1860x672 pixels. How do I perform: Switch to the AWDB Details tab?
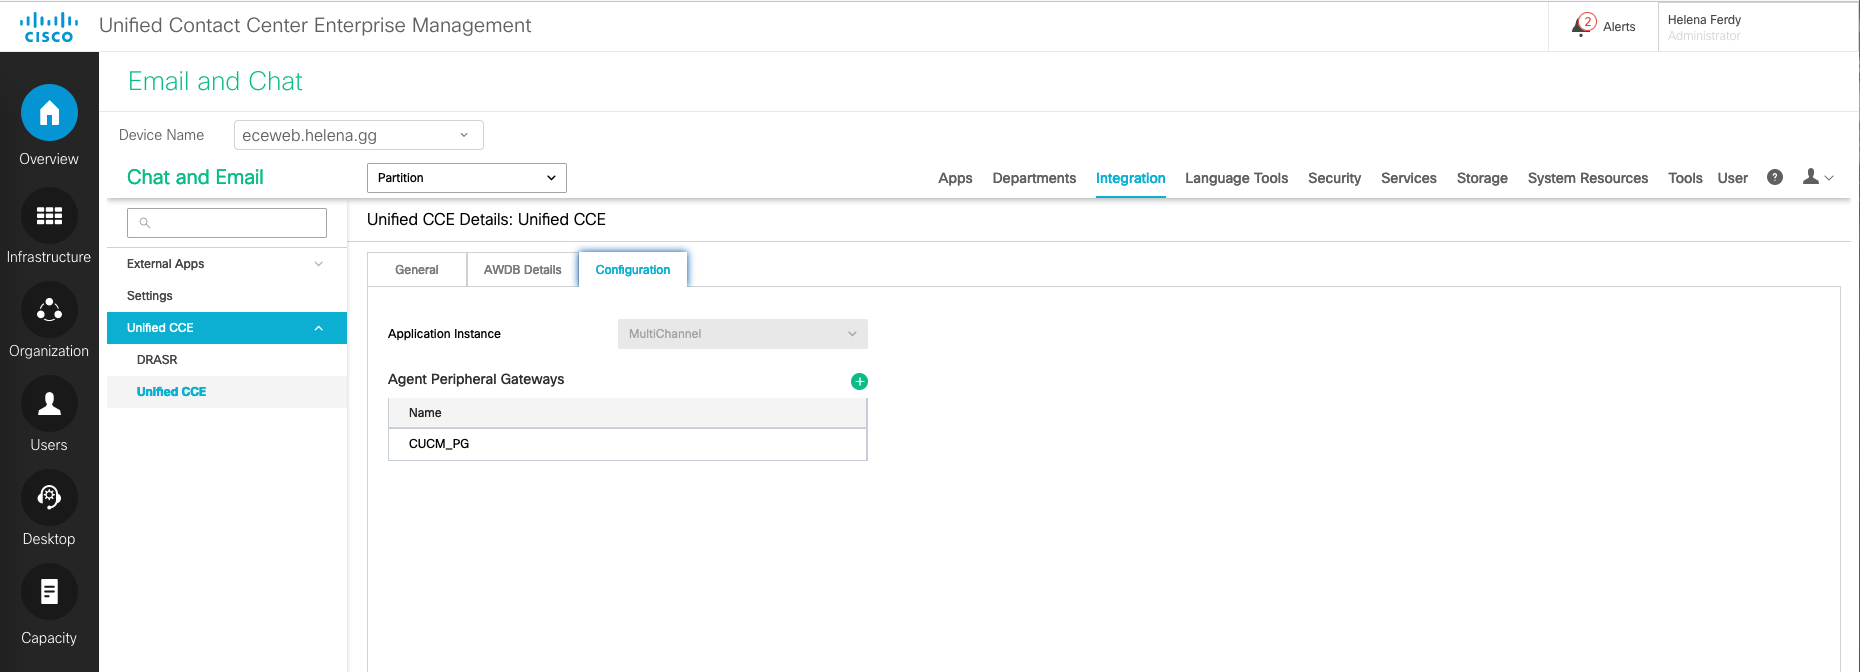click(522, 270)
